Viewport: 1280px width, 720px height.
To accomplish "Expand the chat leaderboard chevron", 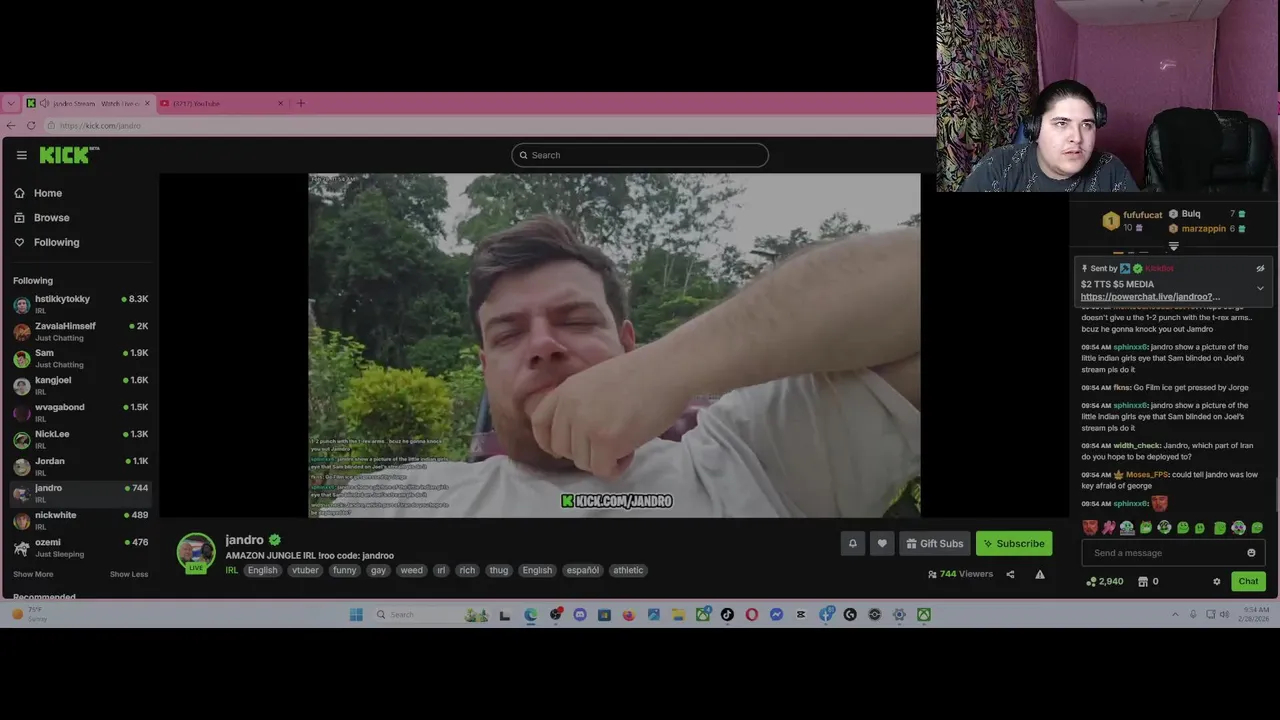I will click(1174, 246).
